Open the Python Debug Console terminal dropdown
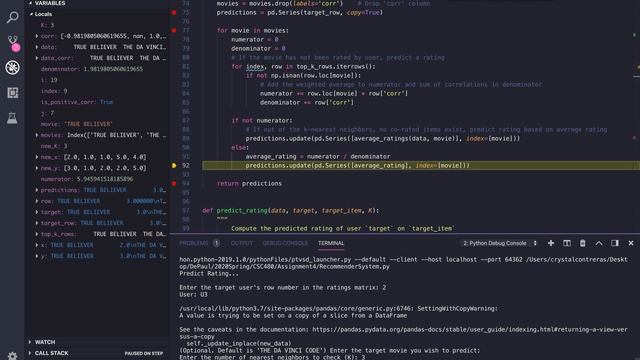Screen dimensions: 640x360 (500, 243)
